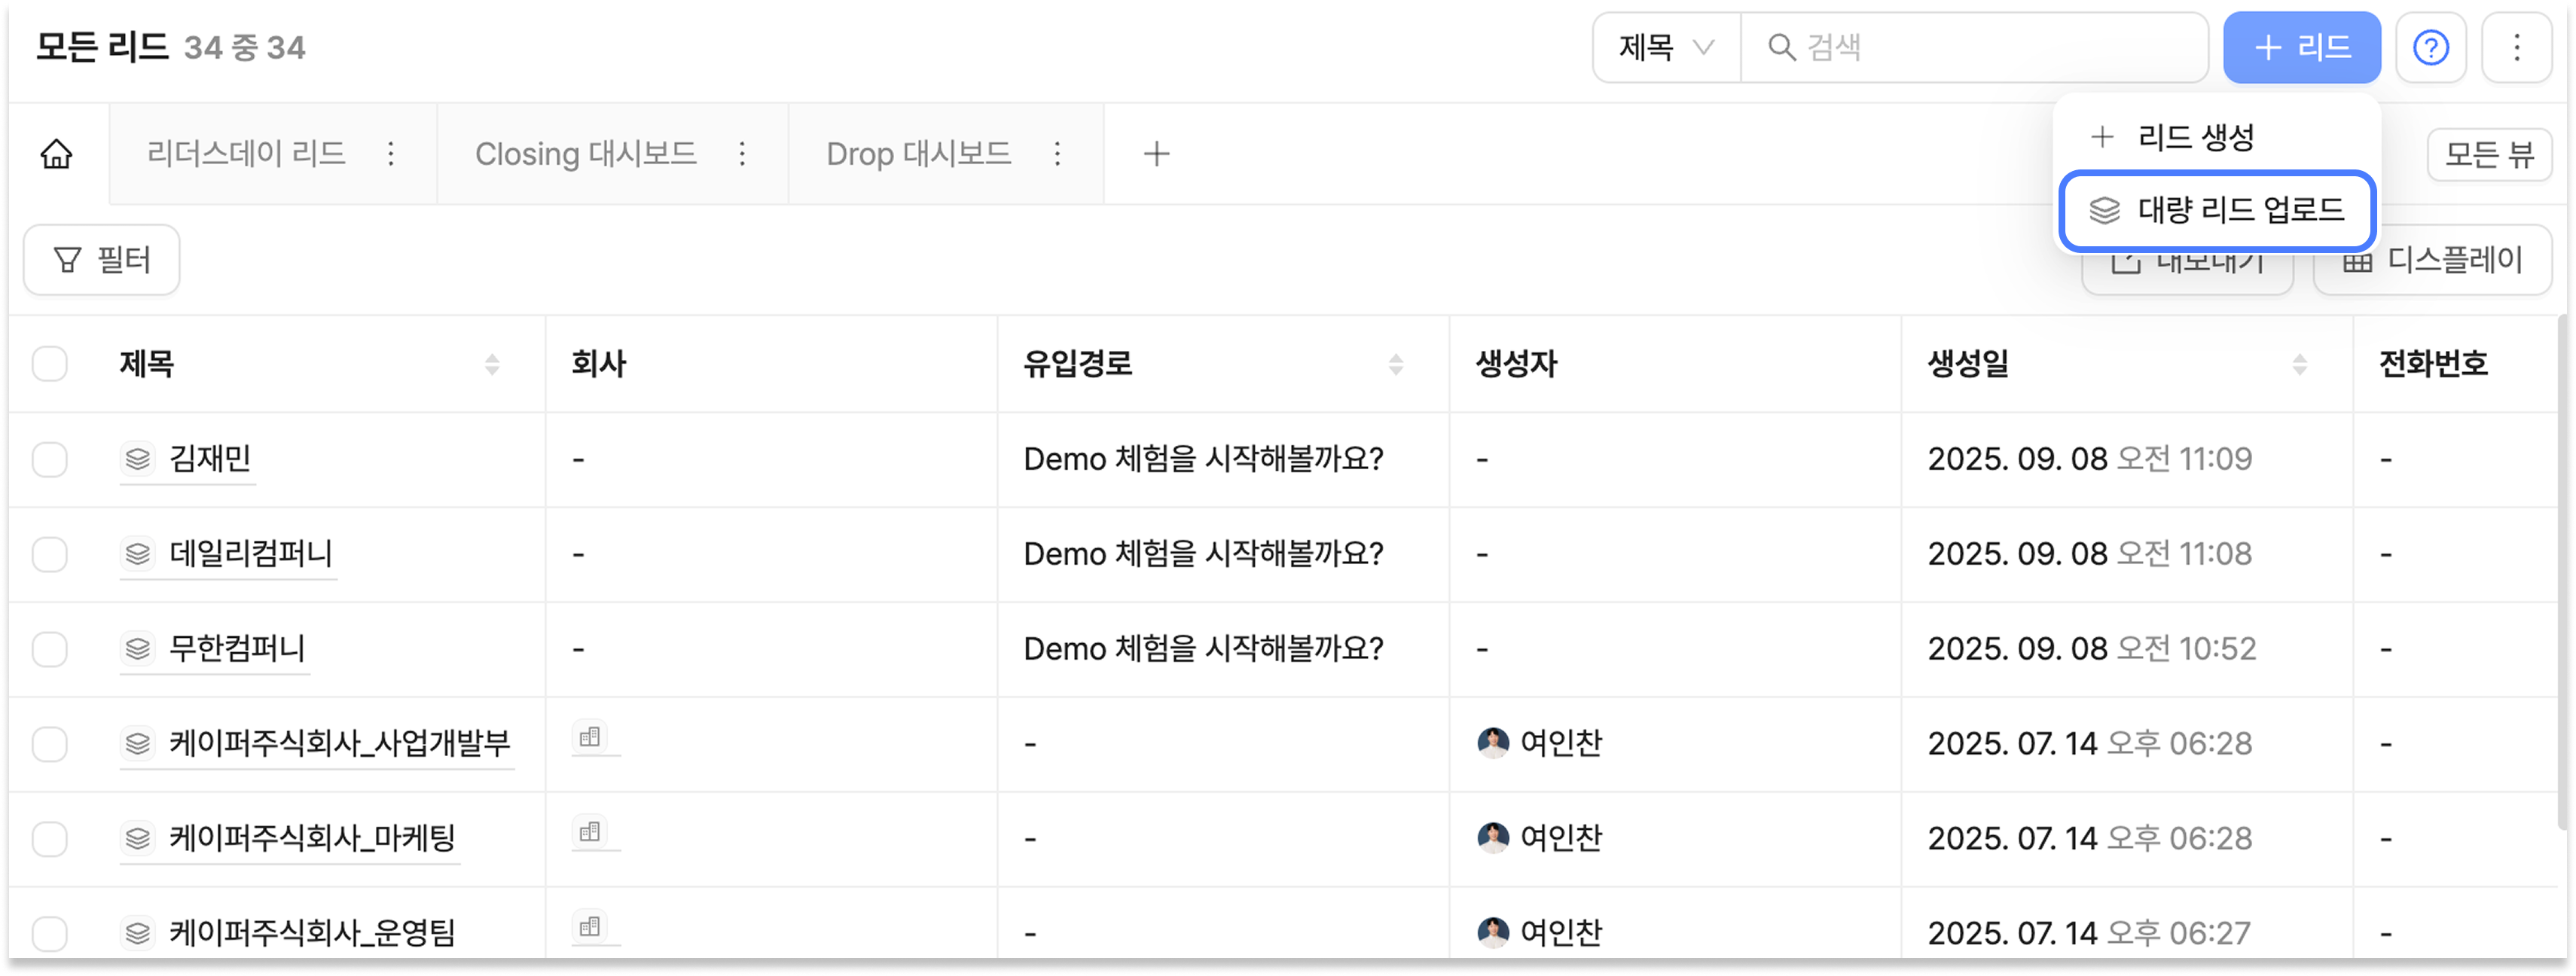Click company icon in 케이퍼주식회사_사업개발부 row
The image size is (2576, 976).
coord(590,738)
